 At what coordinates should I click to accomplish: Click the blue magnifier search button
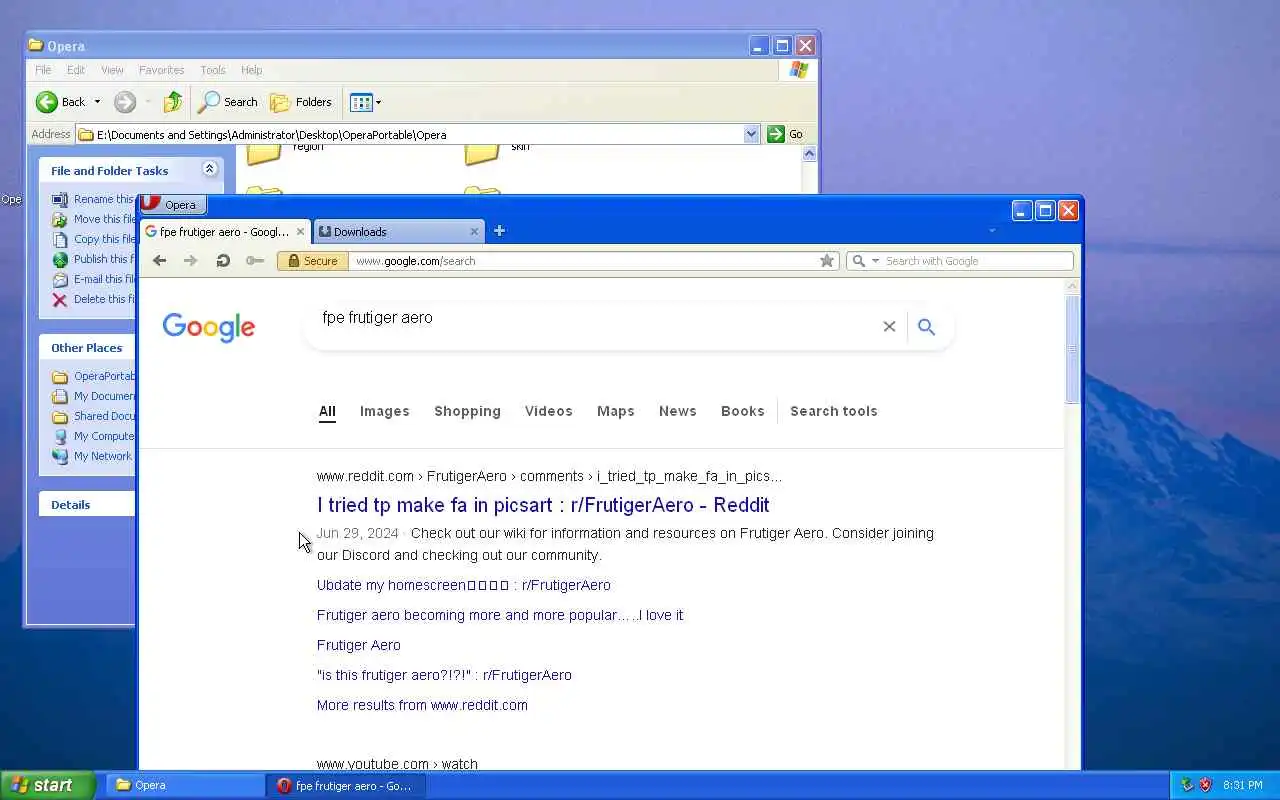pos(926,327)
